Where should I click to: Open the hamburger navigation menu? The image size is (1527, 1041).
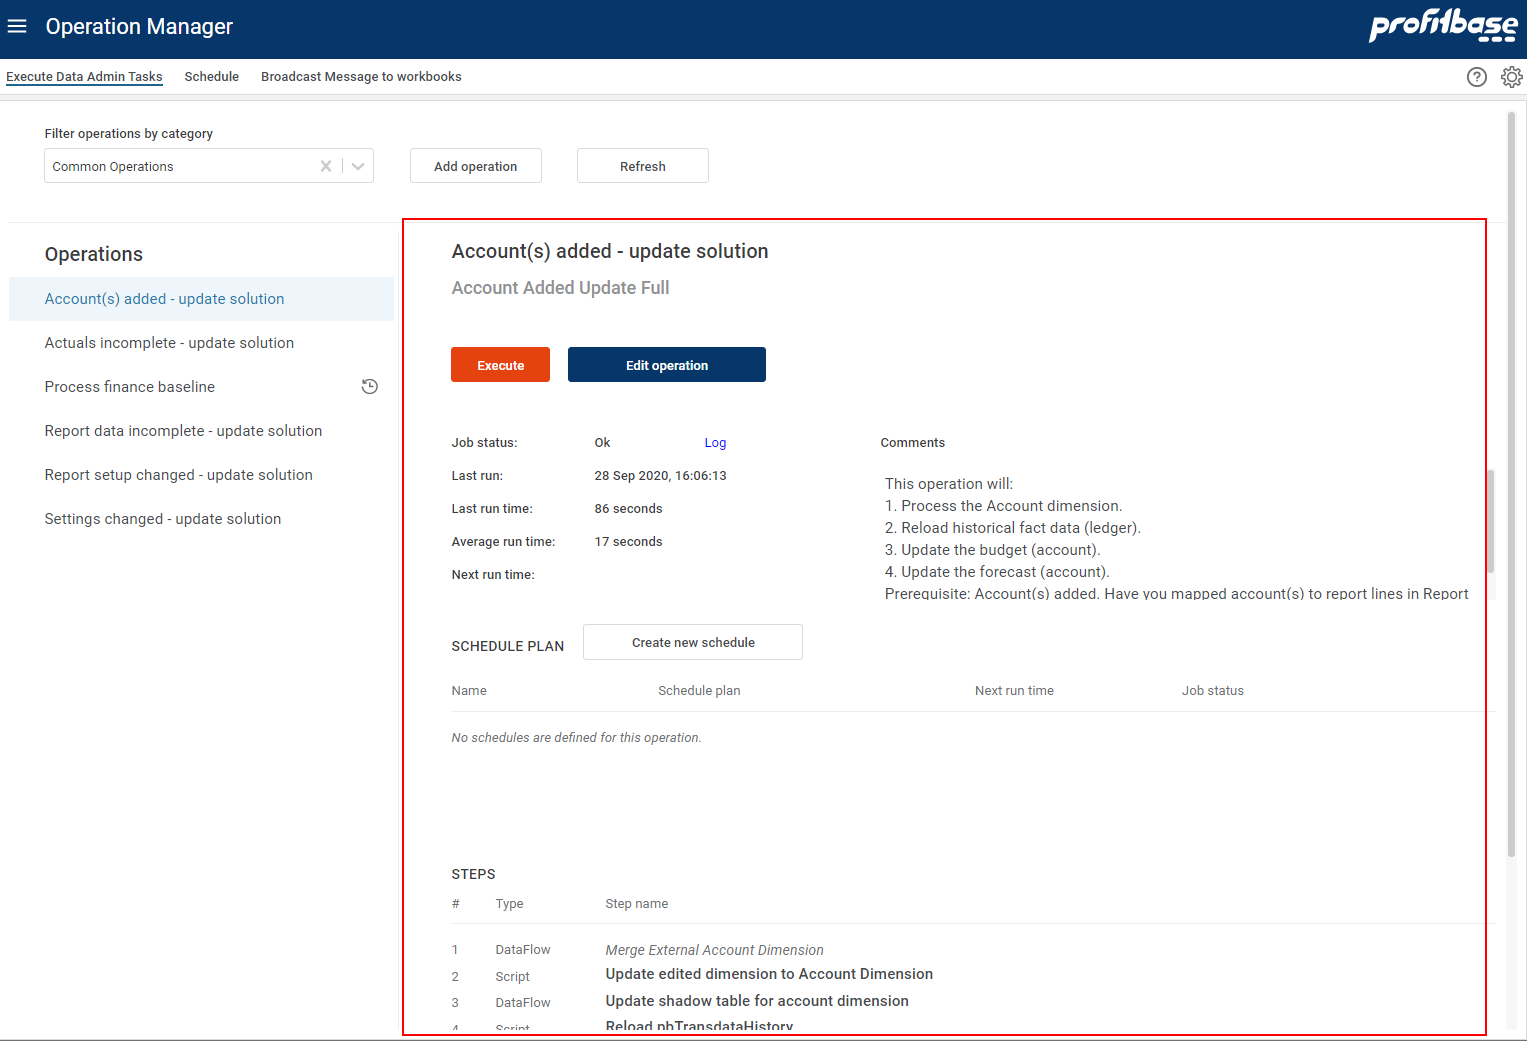(x=17, y=27)
